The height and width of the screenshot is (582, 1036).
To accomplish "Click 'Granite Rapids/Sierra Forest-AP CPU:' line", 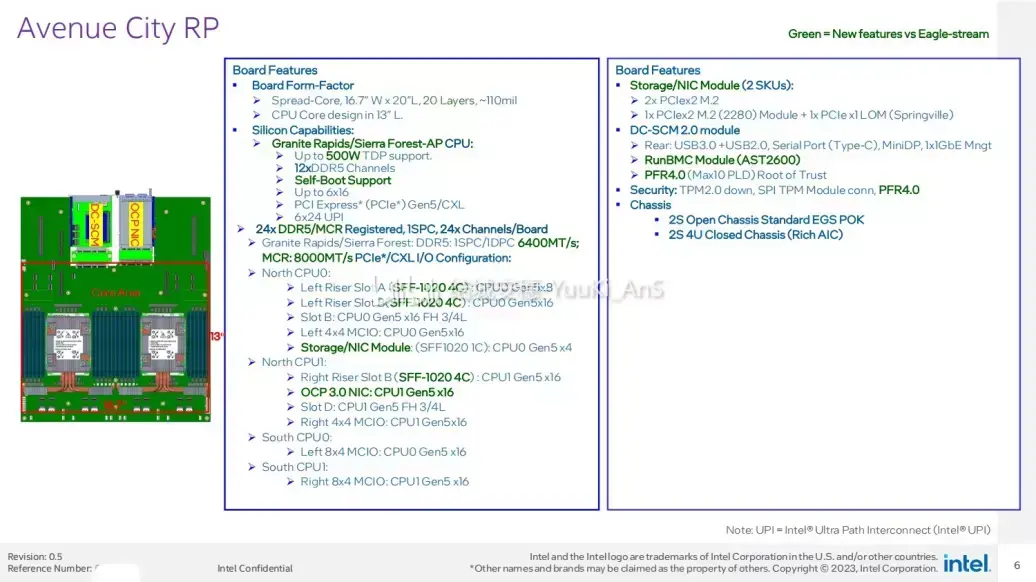I will (372, 143).
